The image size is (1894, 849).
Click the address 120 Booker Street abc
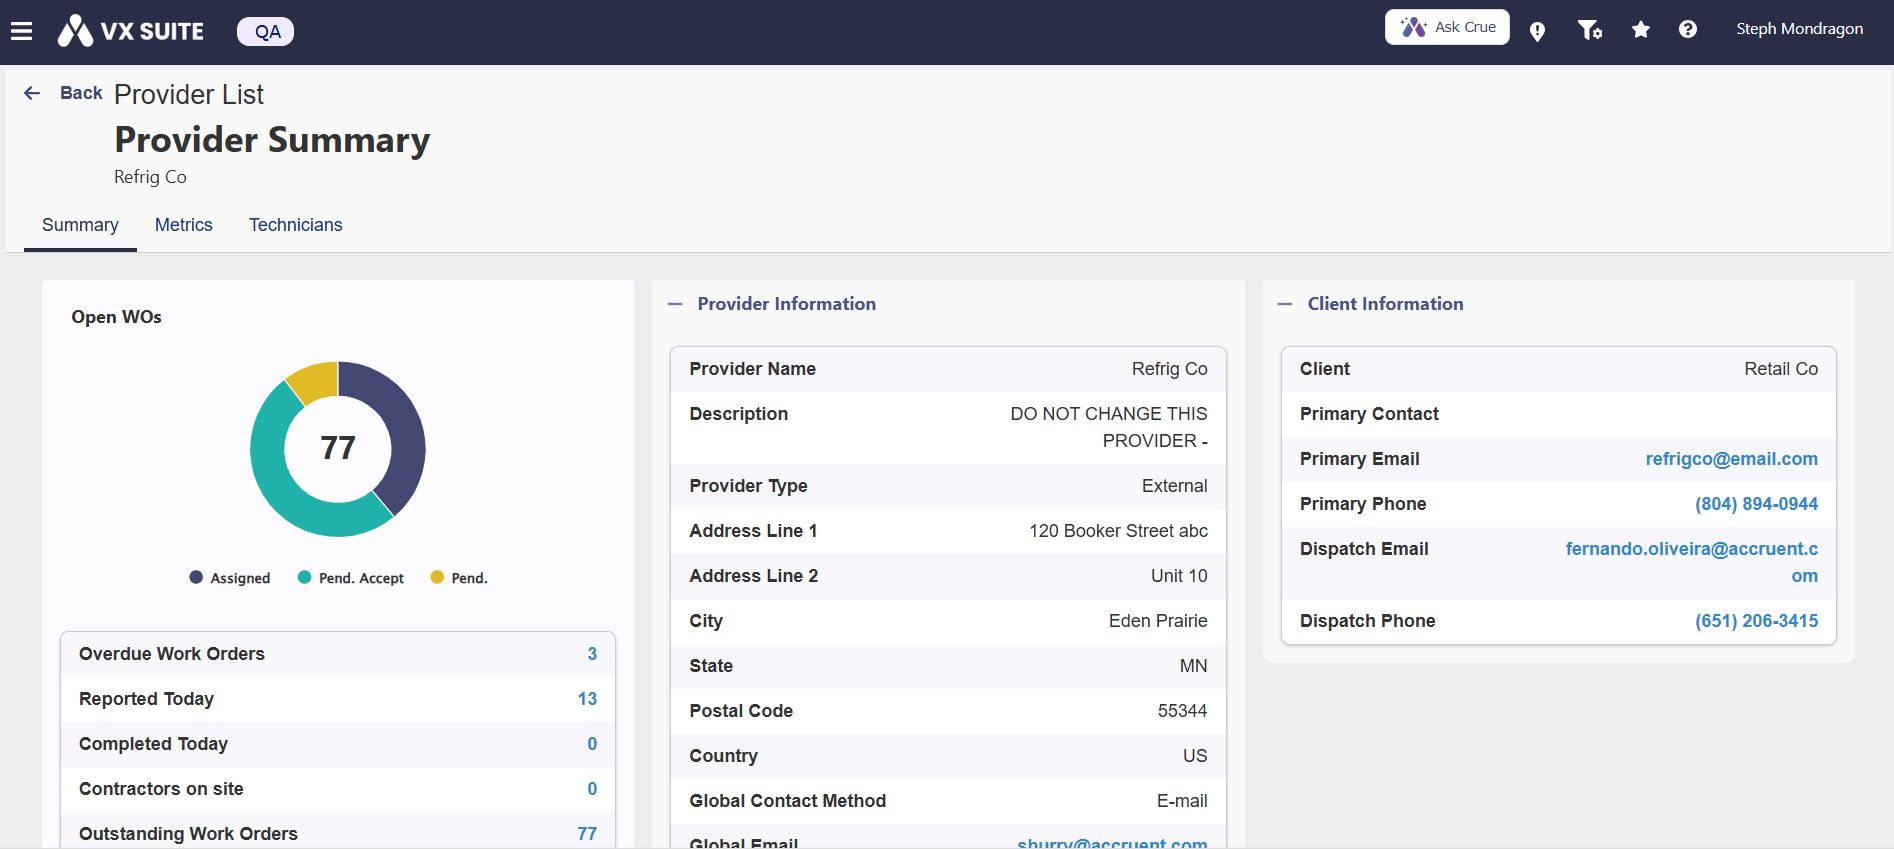(x=1118, y=531)
